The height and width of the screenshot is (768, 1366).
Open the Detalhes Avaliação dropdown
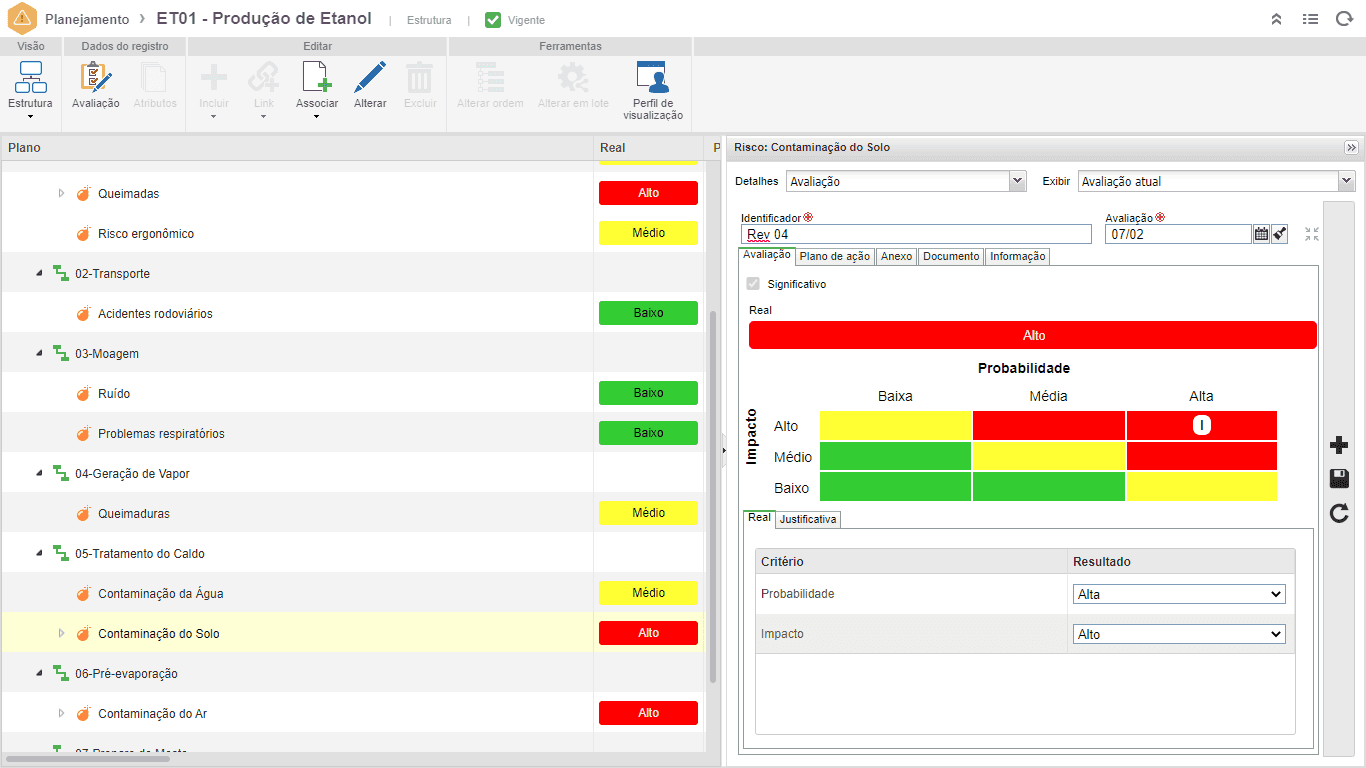906,182
